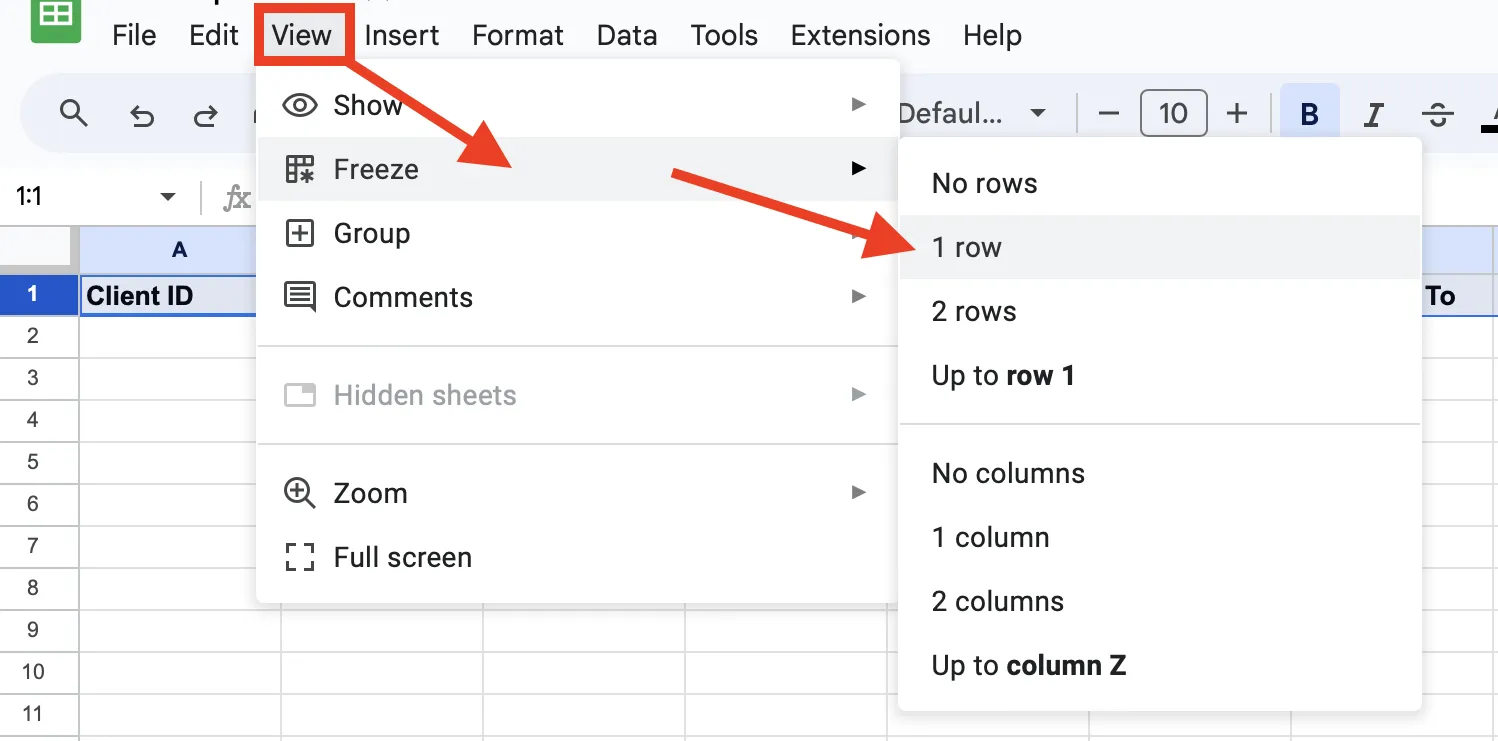Screen dimensions: 1498x741
Task: Choose Up to row 1 option
Action: click(1160, 375)
